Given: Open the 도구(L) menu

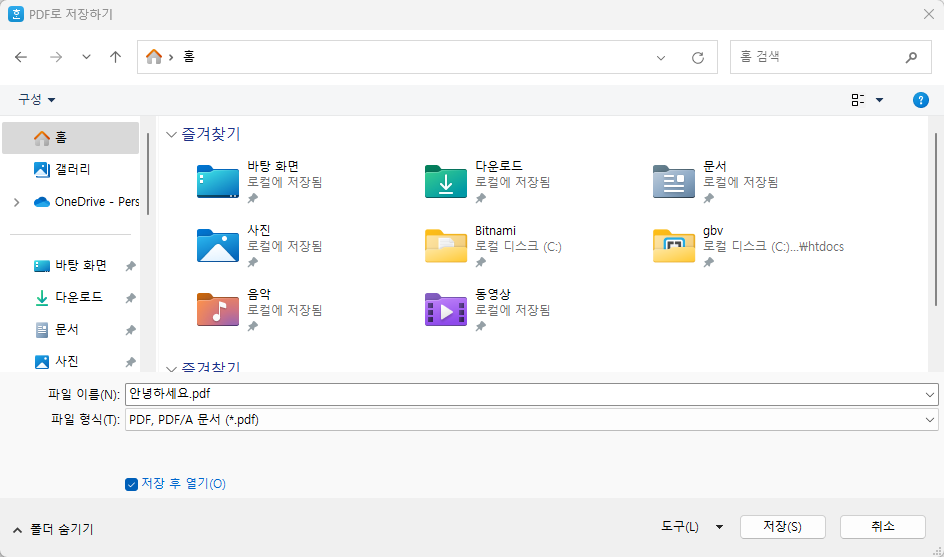Looking at the screenshot, I should point(692,527).
